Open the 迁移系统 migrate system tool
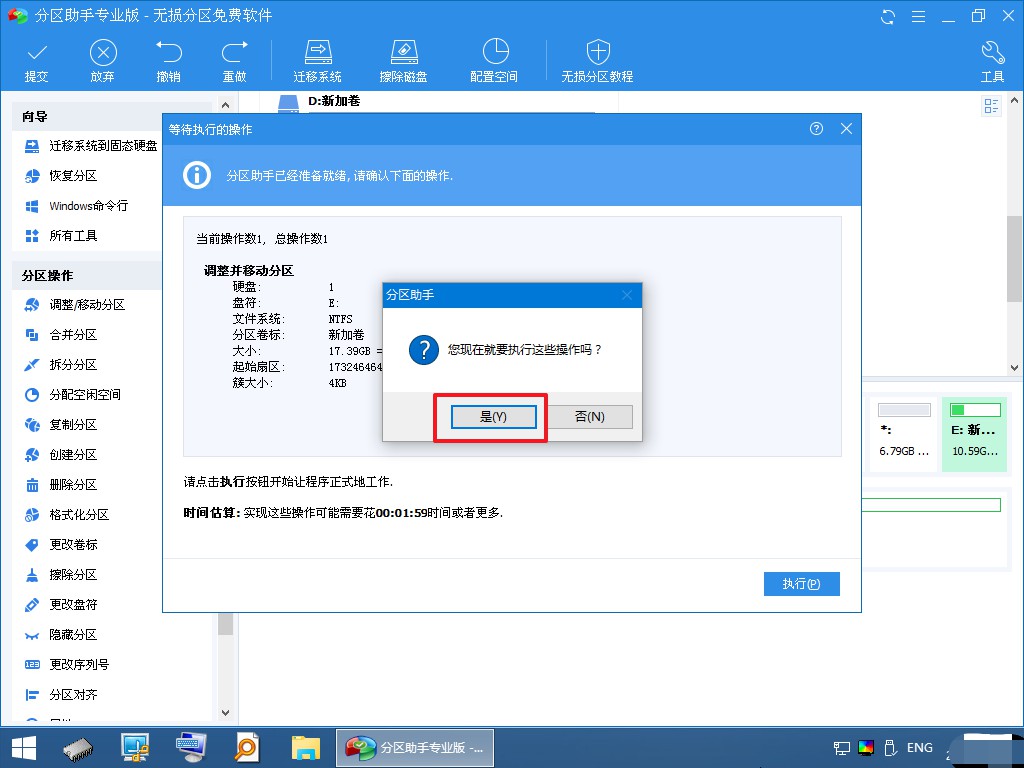The width and height of the screenshot is (1024, 768). (317, 62)
